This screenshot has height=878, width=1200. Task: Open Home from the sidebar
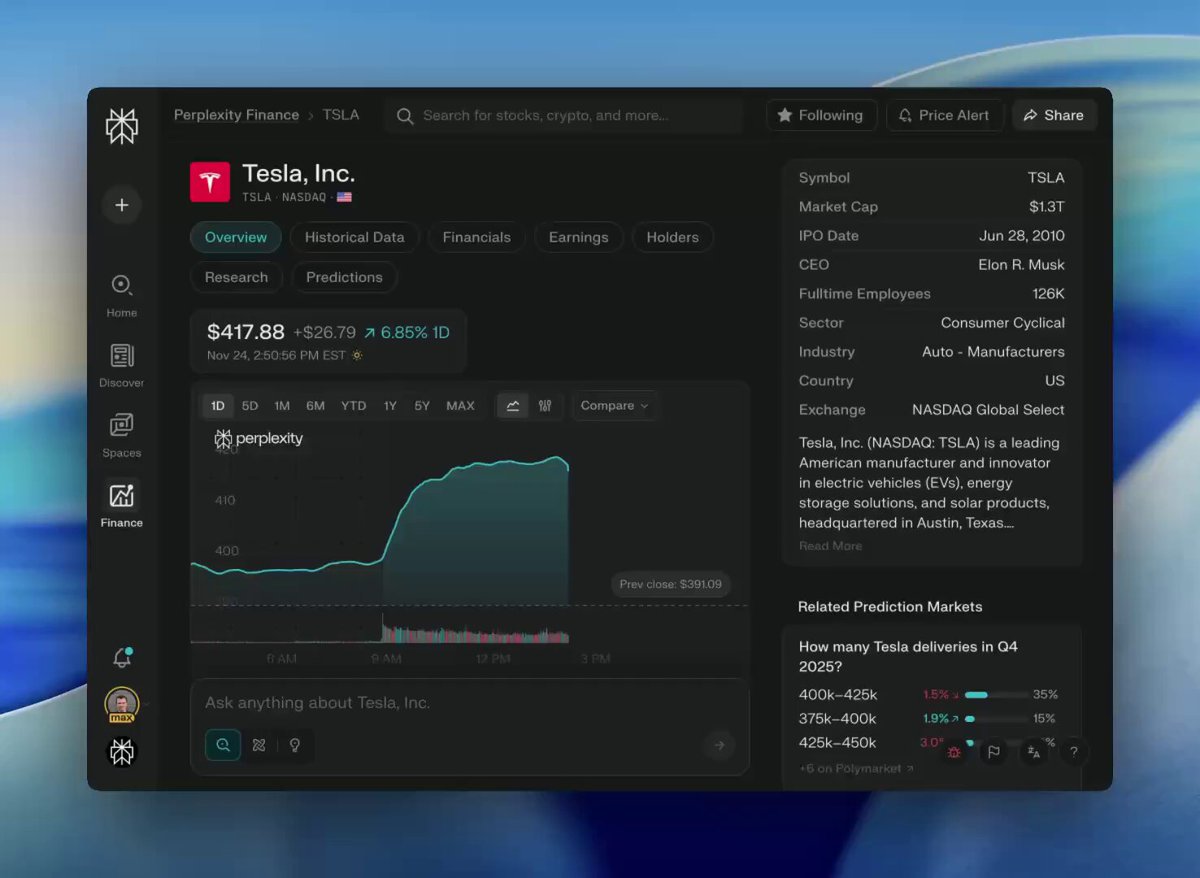tap(121, 295)
